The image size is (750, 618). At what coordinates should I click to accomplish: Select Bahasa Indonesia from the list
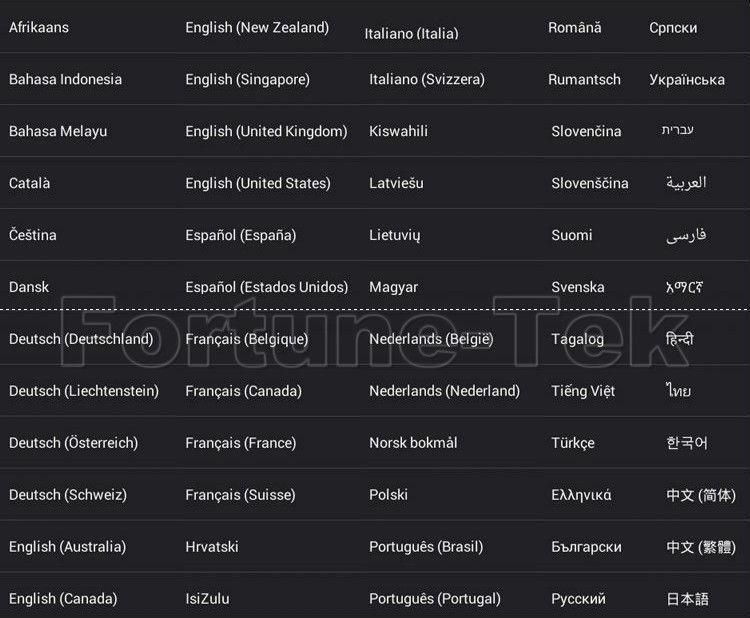tap(66, 79)
